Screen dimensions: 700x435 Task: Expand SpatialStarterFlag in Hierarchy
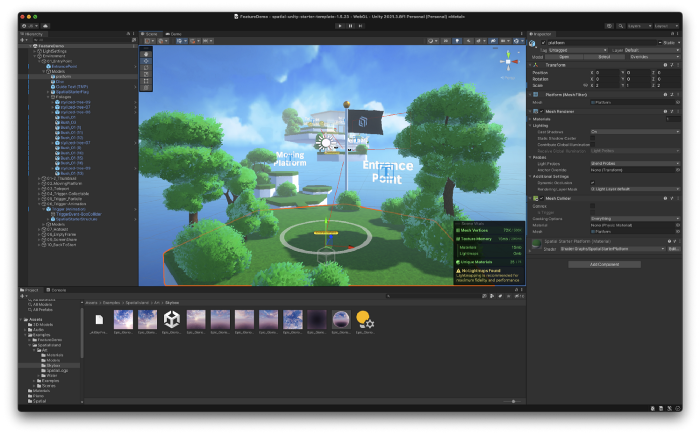coord(48,92)
